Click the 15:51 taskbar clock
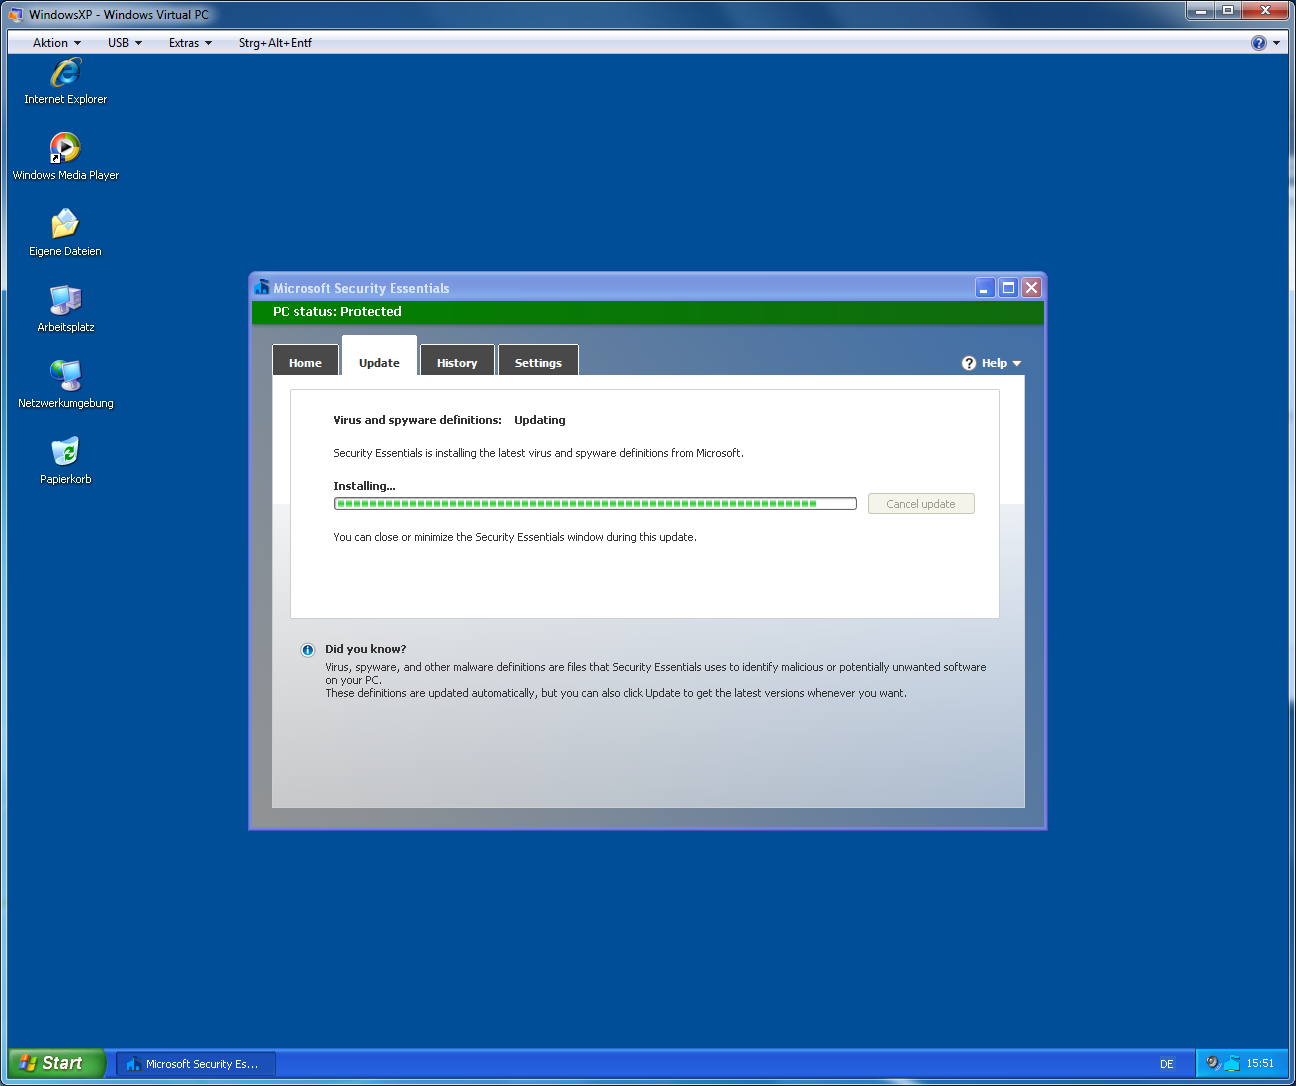Screen dimensions: 1296x1086 click(x=1260, y=1063)
